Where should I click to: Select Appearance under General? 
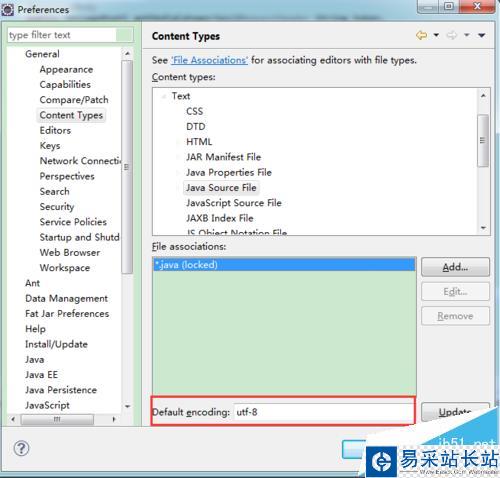pyautogui.click(x=66, y=69)
